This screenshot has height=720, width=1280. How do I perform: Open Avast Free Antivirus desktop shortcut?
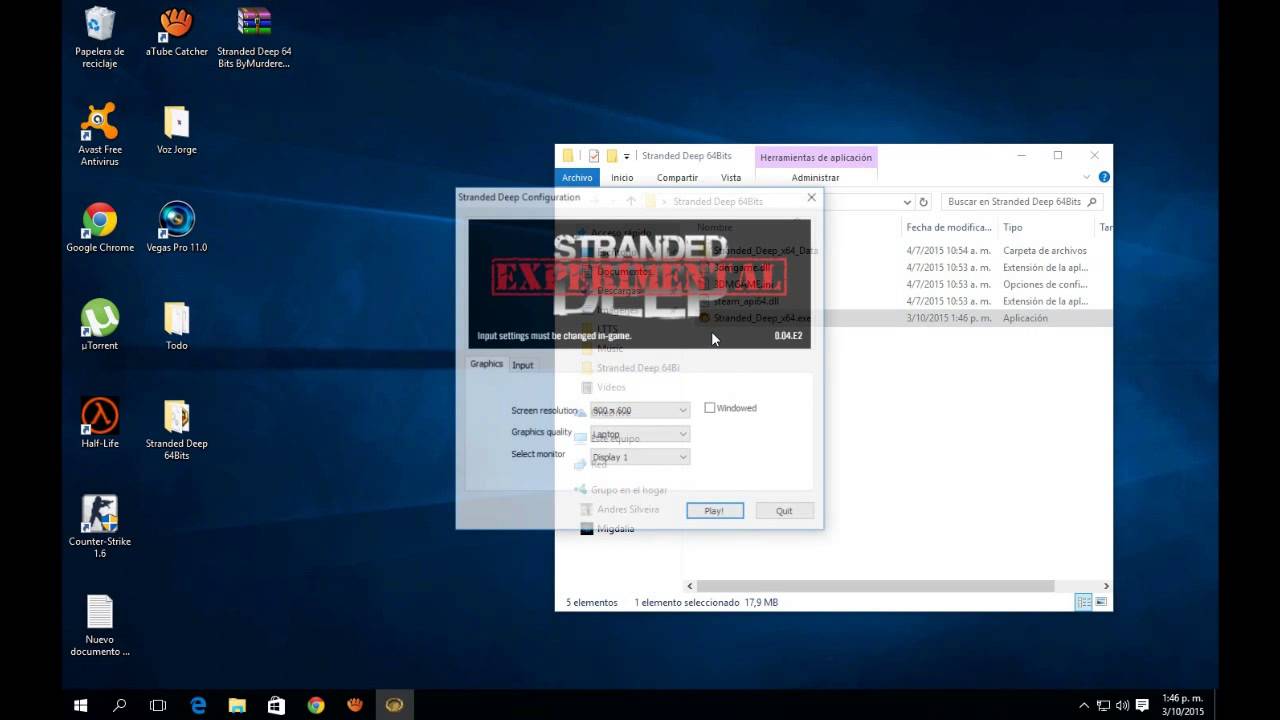click(100, 135)
